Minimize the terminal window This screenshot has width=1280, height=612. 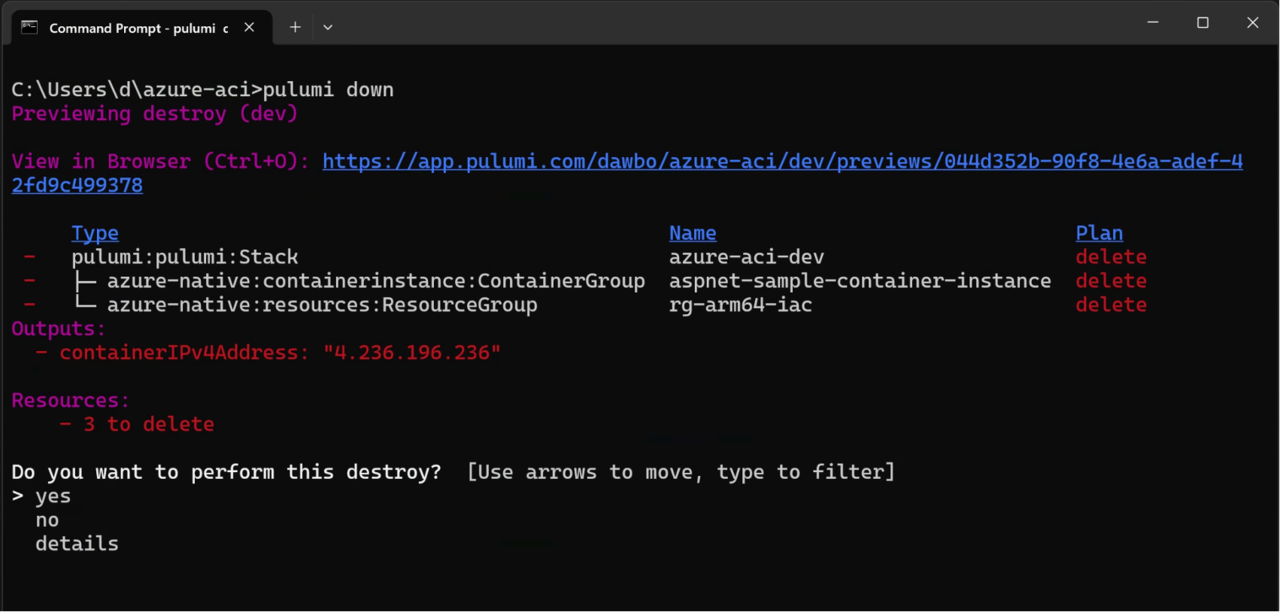(1153, 23)
